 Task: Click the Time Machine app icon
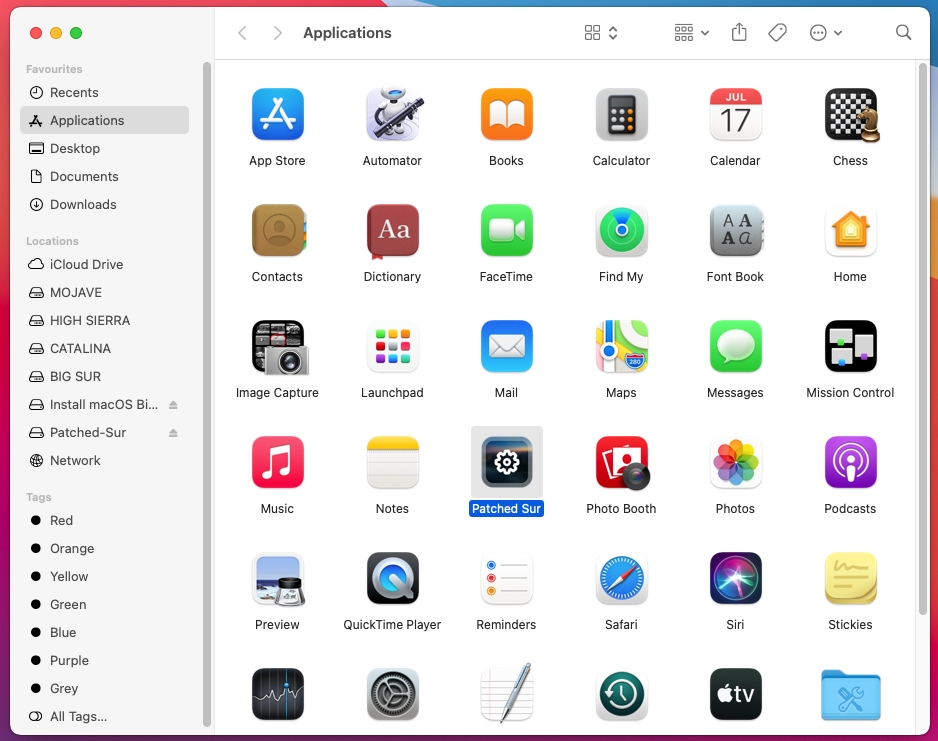click(x=622, y=694)
